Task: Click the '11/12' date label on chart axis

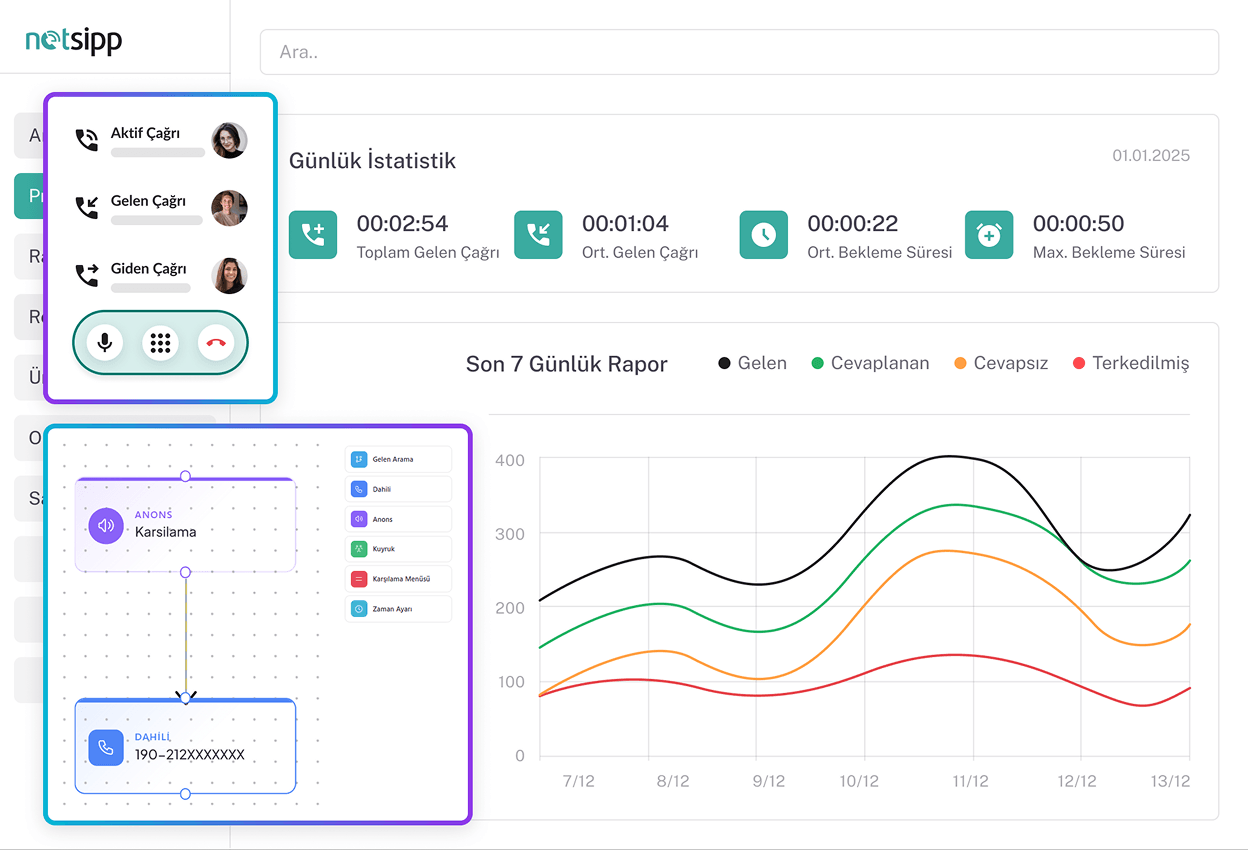Action: click(x=969, y=781)
